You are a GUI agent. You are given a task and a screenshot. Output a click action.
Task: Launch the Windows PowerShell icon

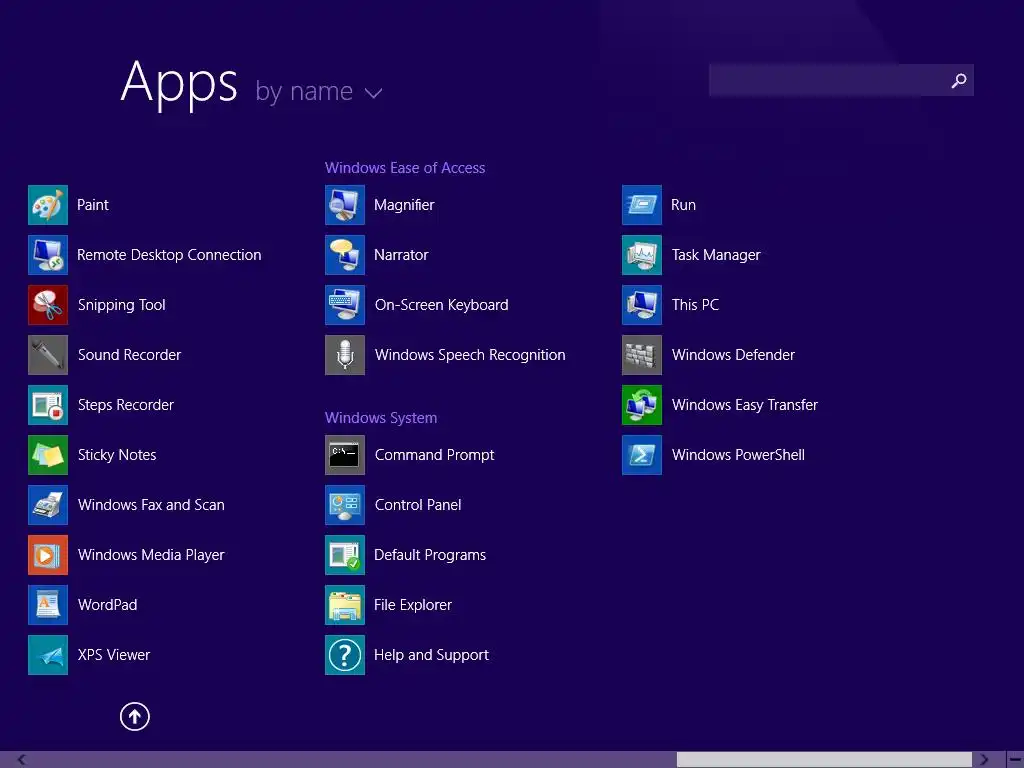[x=642, y=455]
